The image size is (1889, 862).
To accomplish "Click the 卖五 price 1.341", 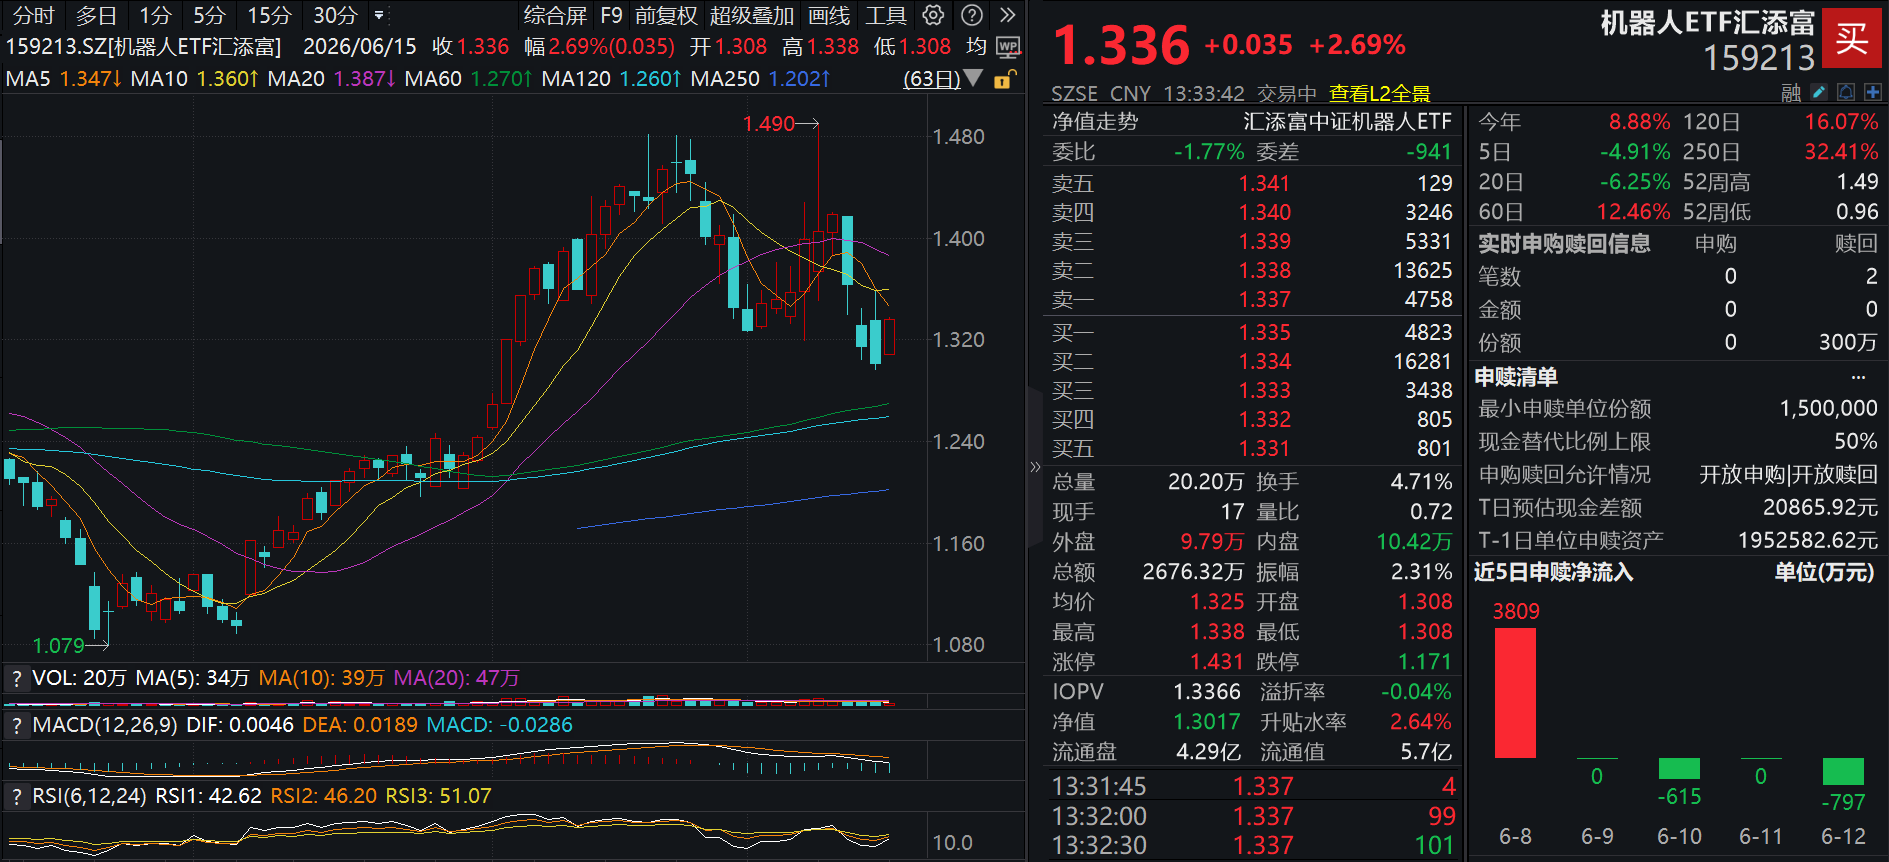I will point(1265,184).
